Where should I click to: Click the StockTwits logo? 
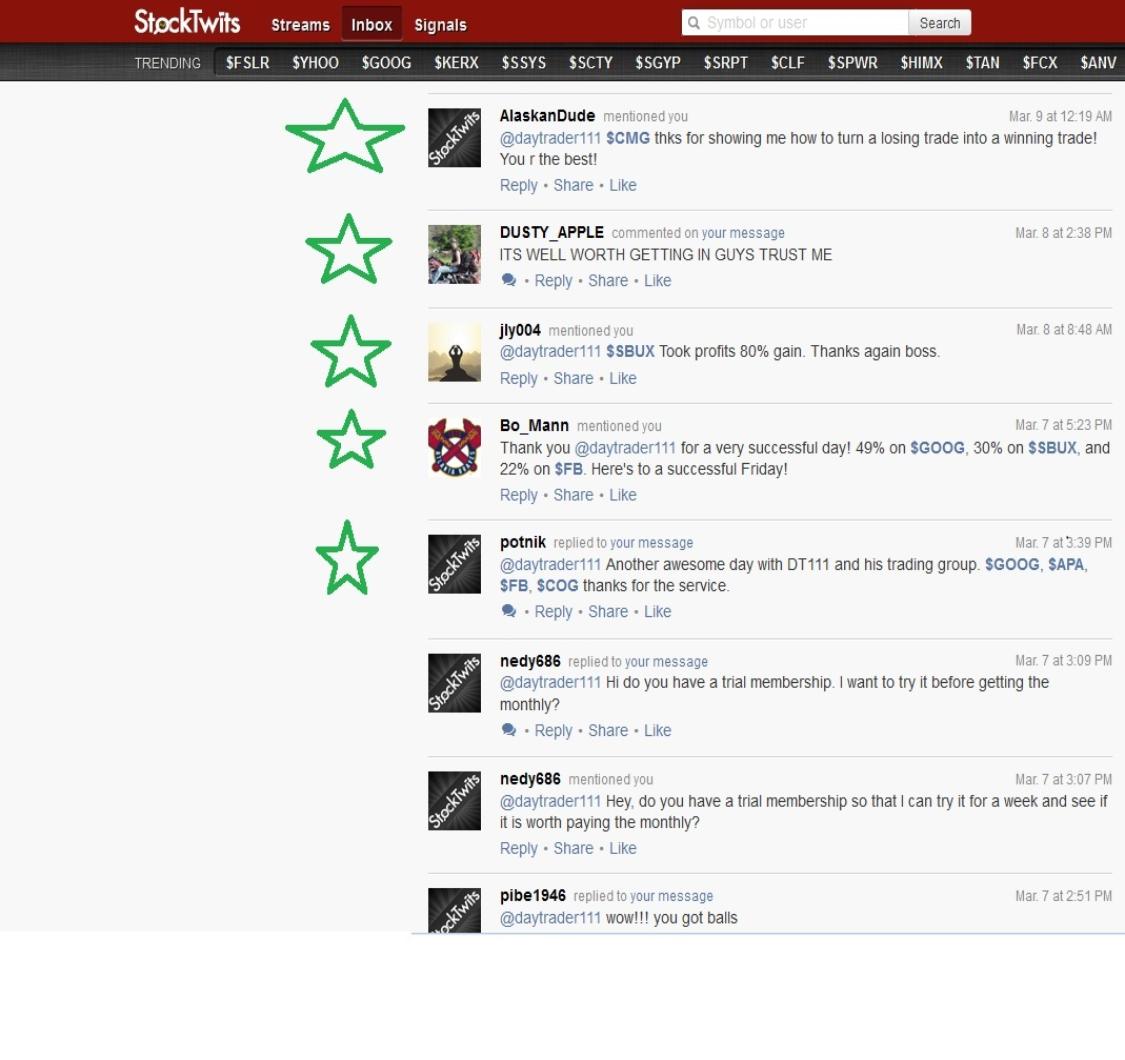(x=187, y=22)
